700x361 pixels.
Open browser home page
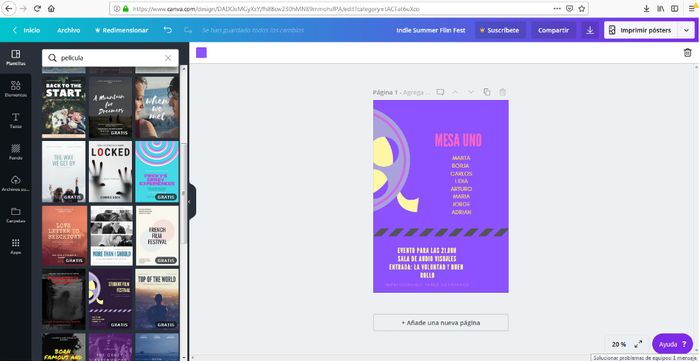tap(51, 8)
